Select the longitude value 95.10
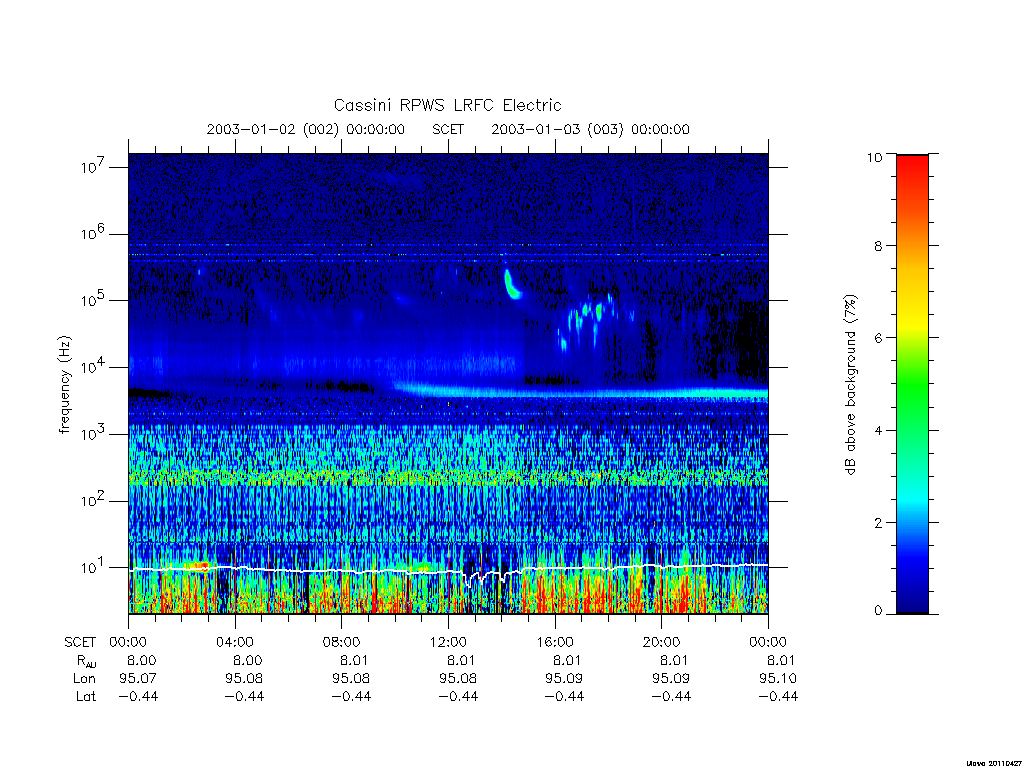The height and width of the screenshot is (768, 1024). (x=778, y=679)
